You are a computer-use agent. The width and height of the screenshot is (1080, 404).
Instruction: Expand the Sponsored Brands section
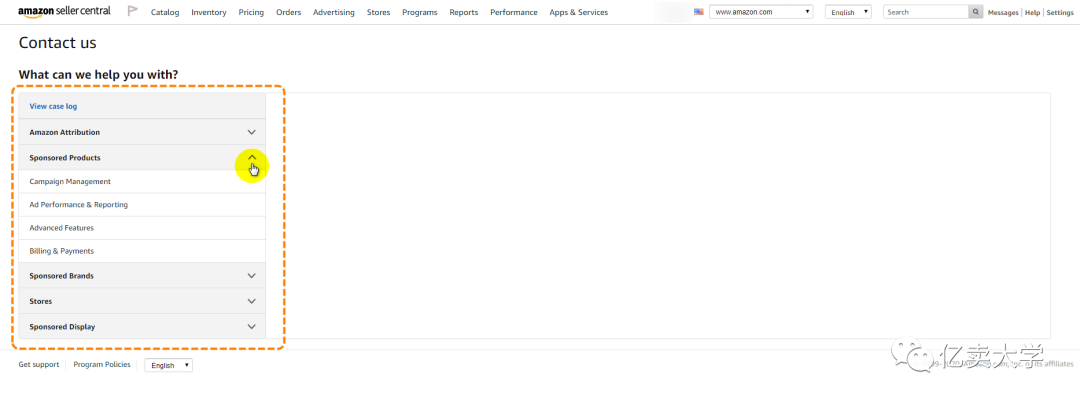pyautogui.click(x=142, y=276)
